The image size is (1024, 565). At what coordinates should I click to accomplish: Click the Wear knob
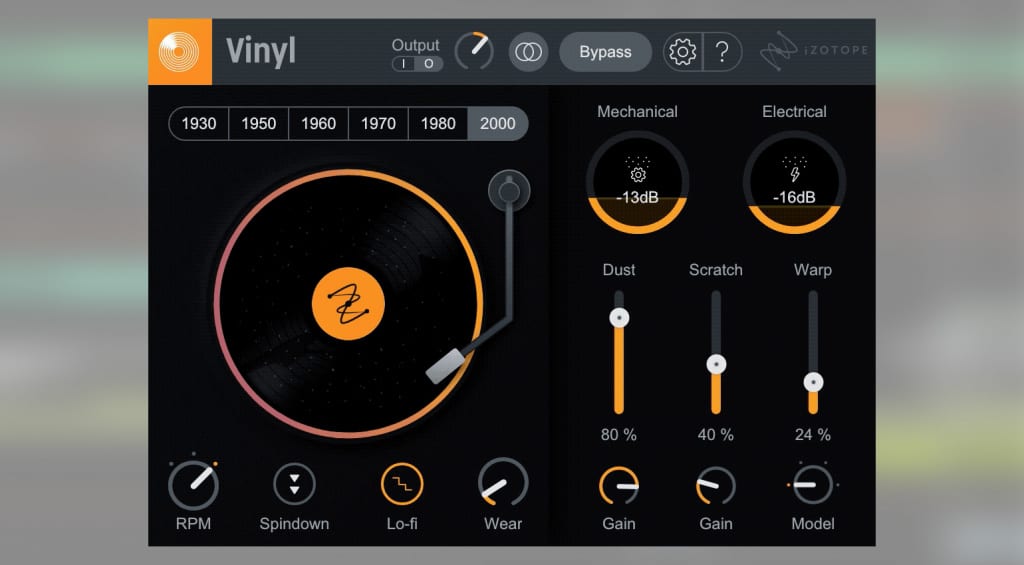coord(503,483)
